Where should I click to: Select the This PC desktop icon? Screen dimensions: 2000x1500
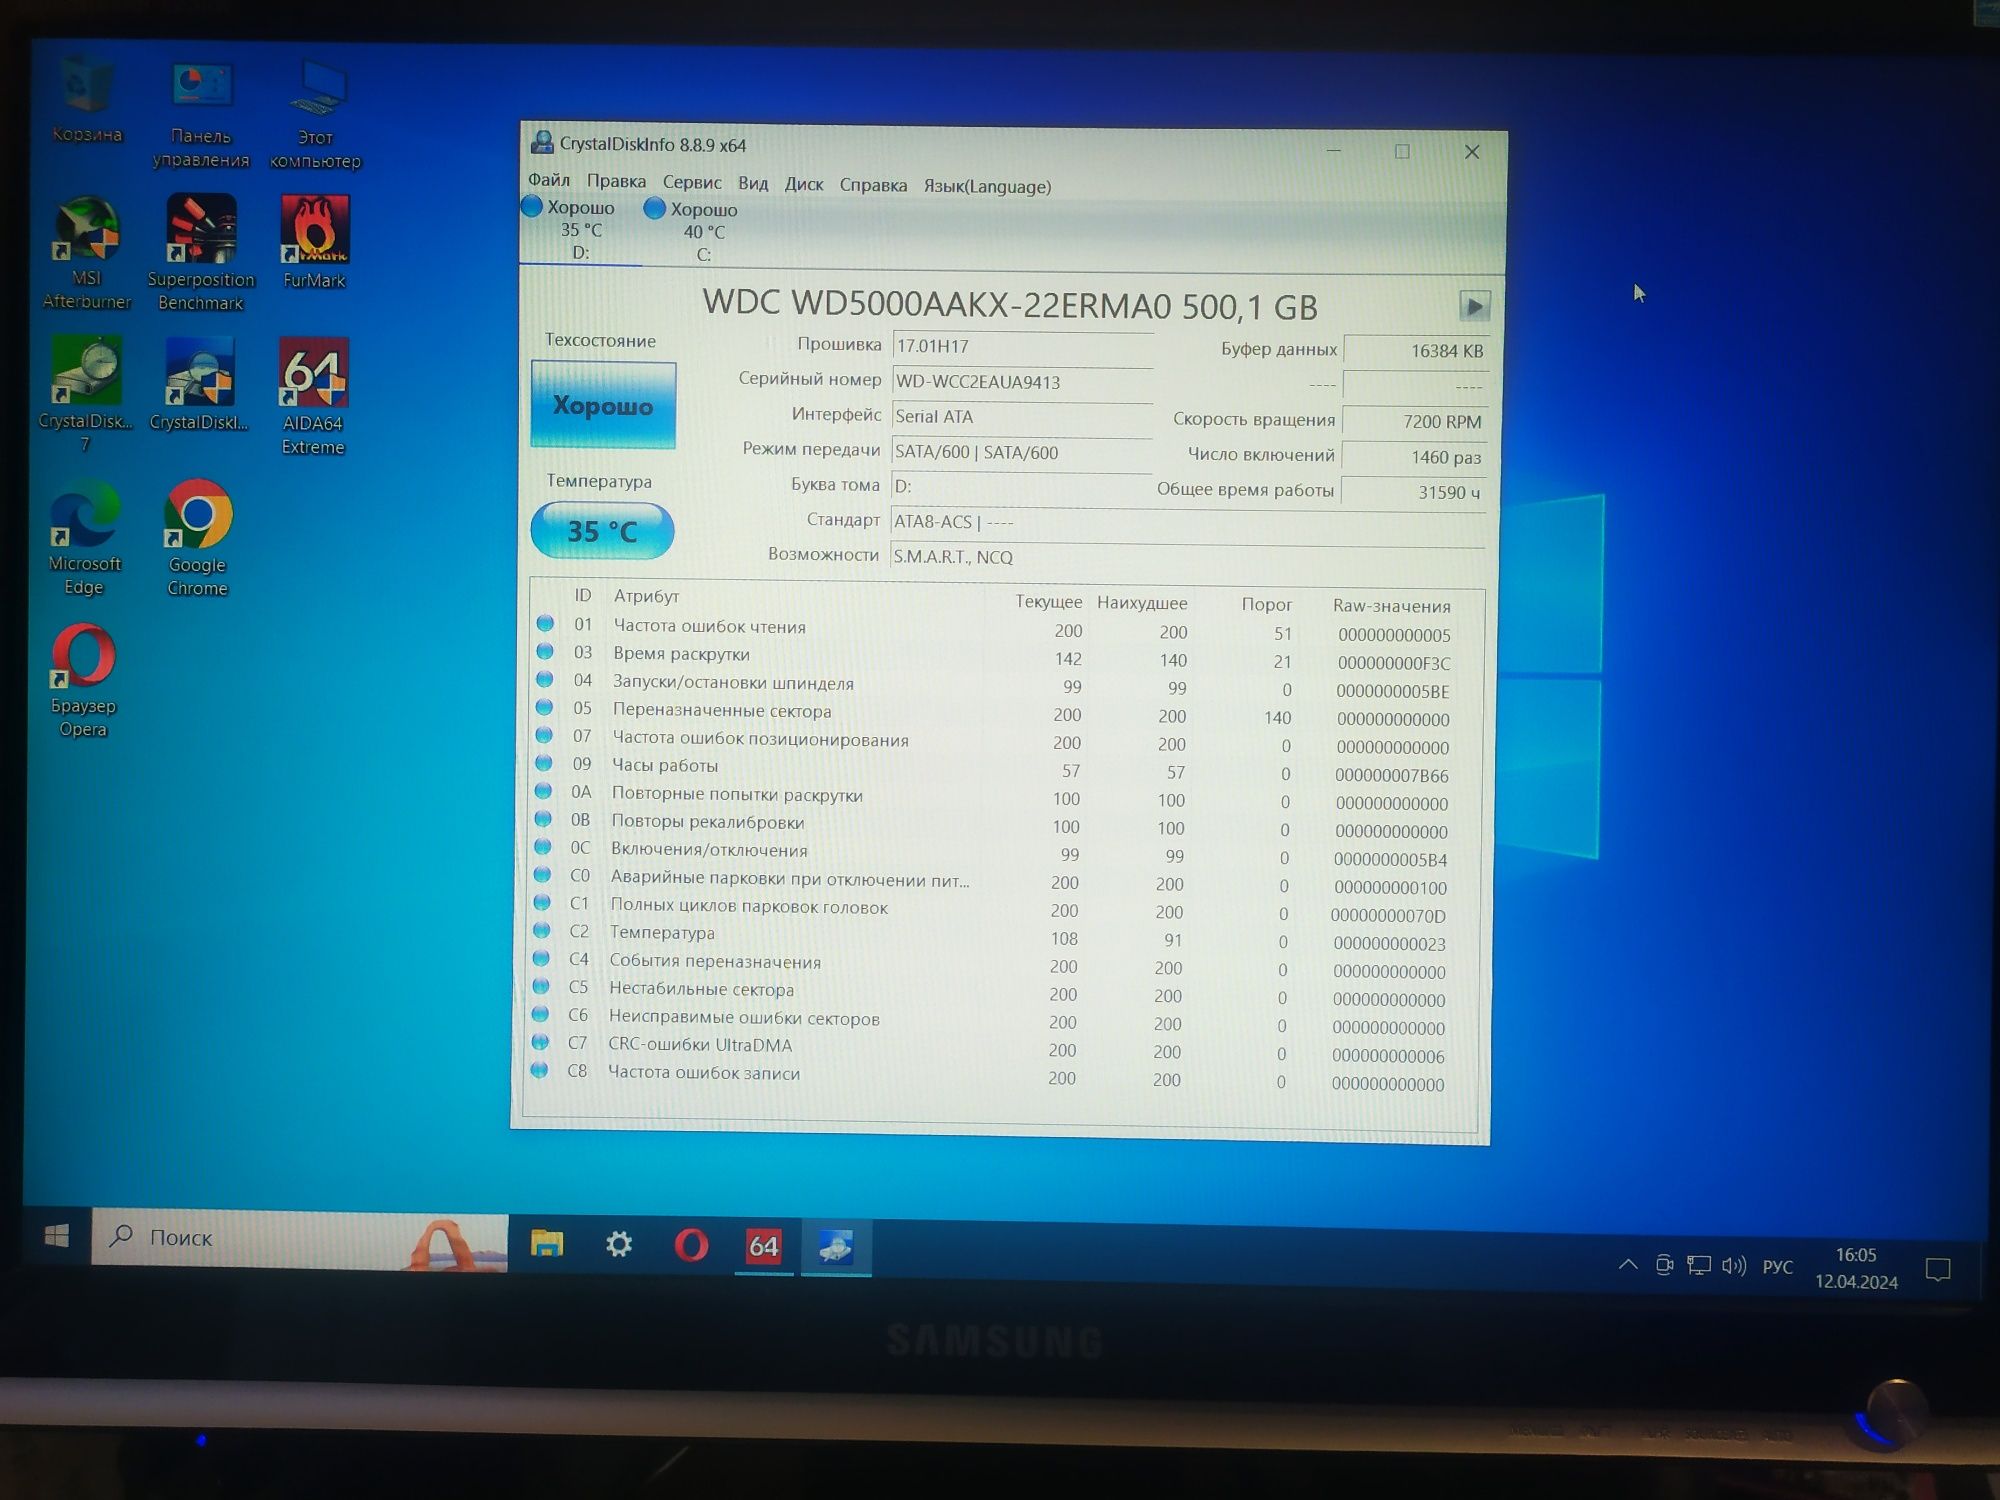click(x=316, y=114)
